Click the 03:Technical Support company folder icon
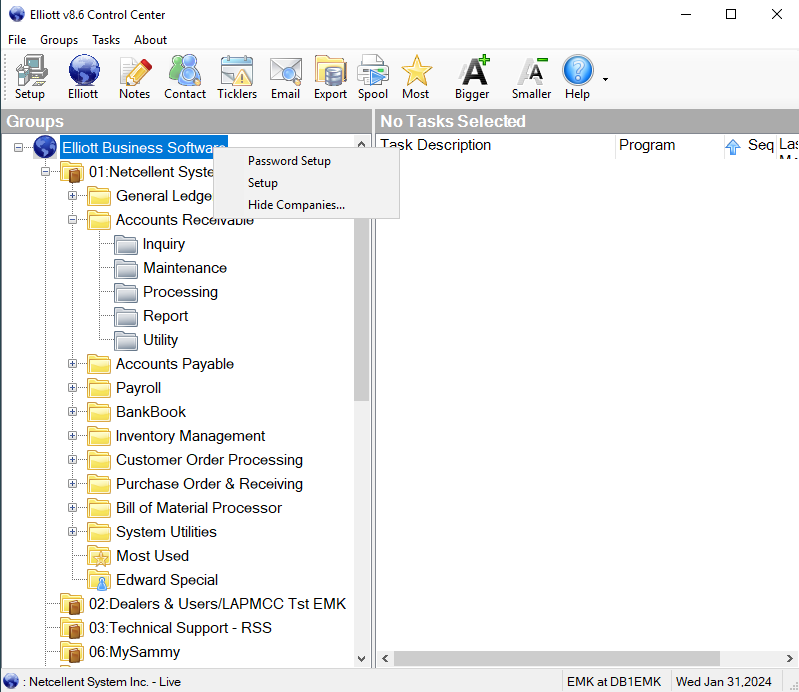This screenshot has width=799, height=692. coord(72,628)
